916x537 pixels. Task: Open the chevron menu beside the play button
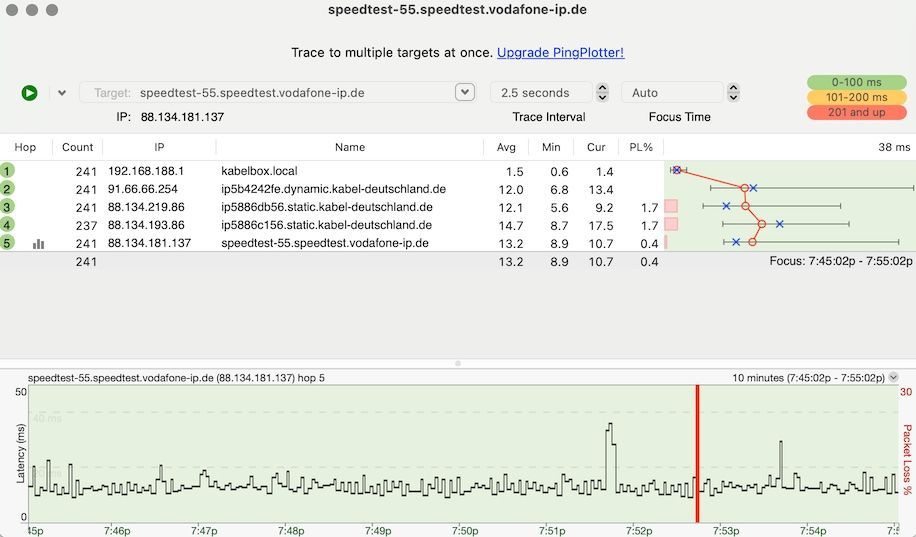pyautogui.click(x=62, y=93)
